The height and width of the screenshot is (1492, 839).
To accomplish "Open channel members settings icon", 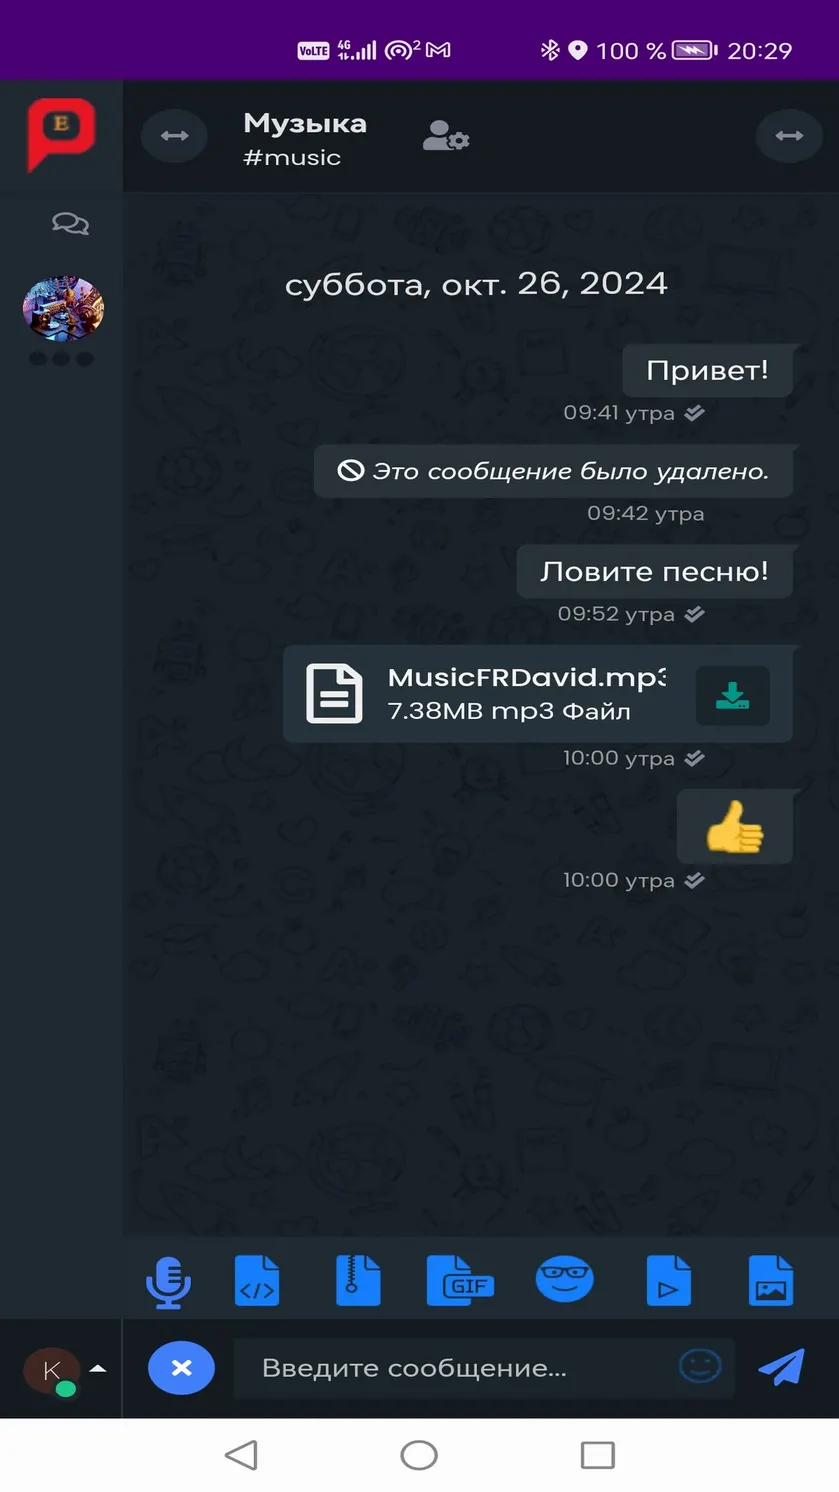I will click(446, 136).
